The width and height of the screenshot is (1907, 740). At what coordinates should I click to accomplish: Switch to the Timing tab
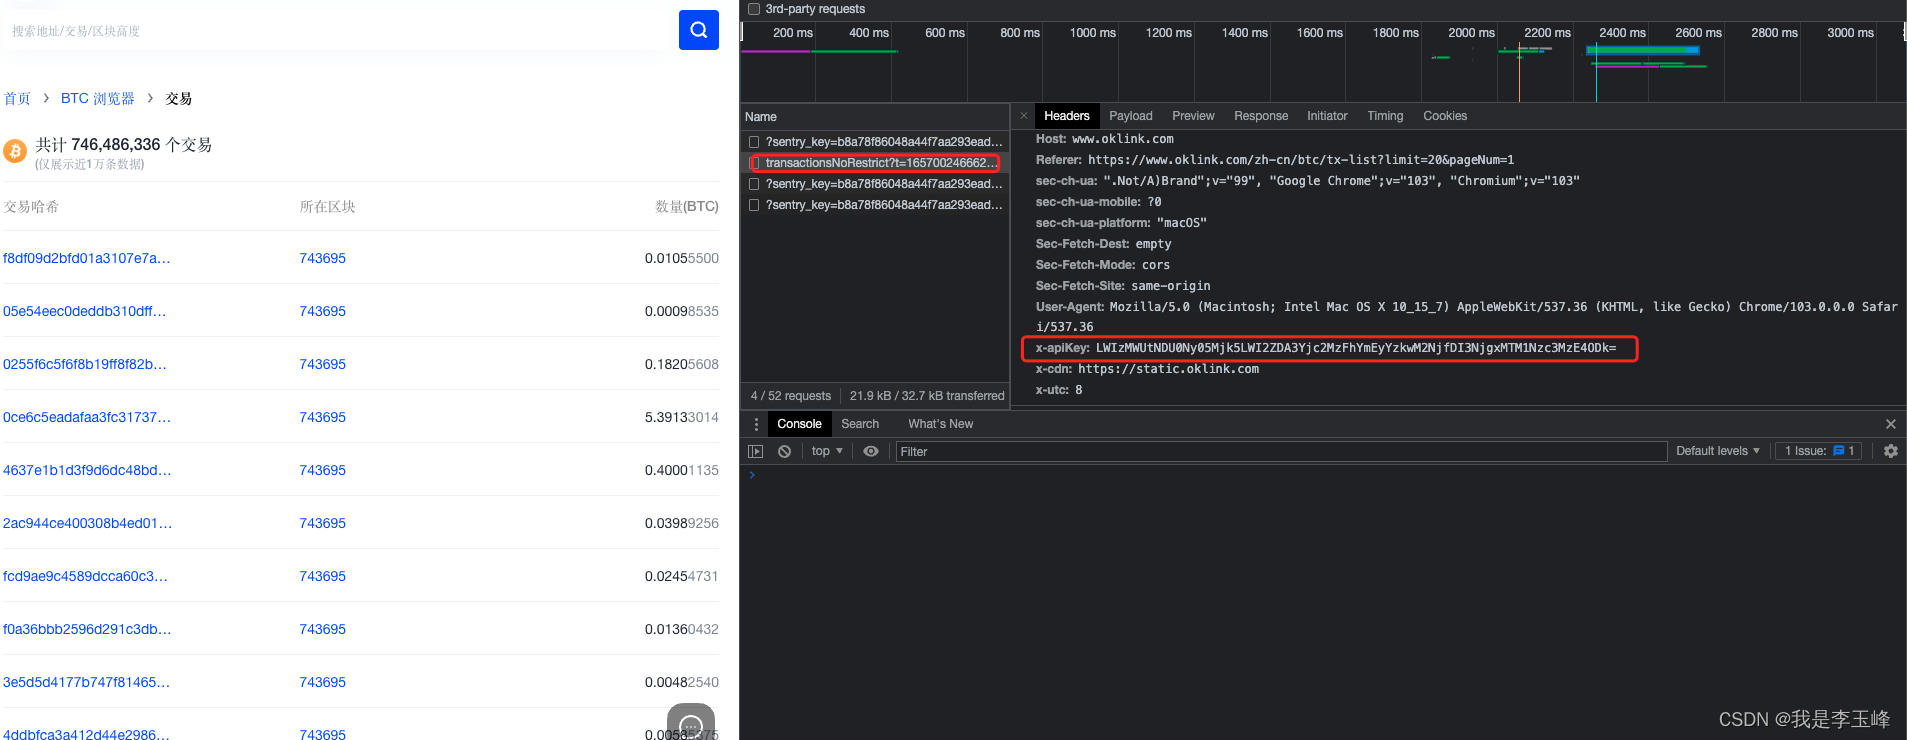coord(1385,116)
